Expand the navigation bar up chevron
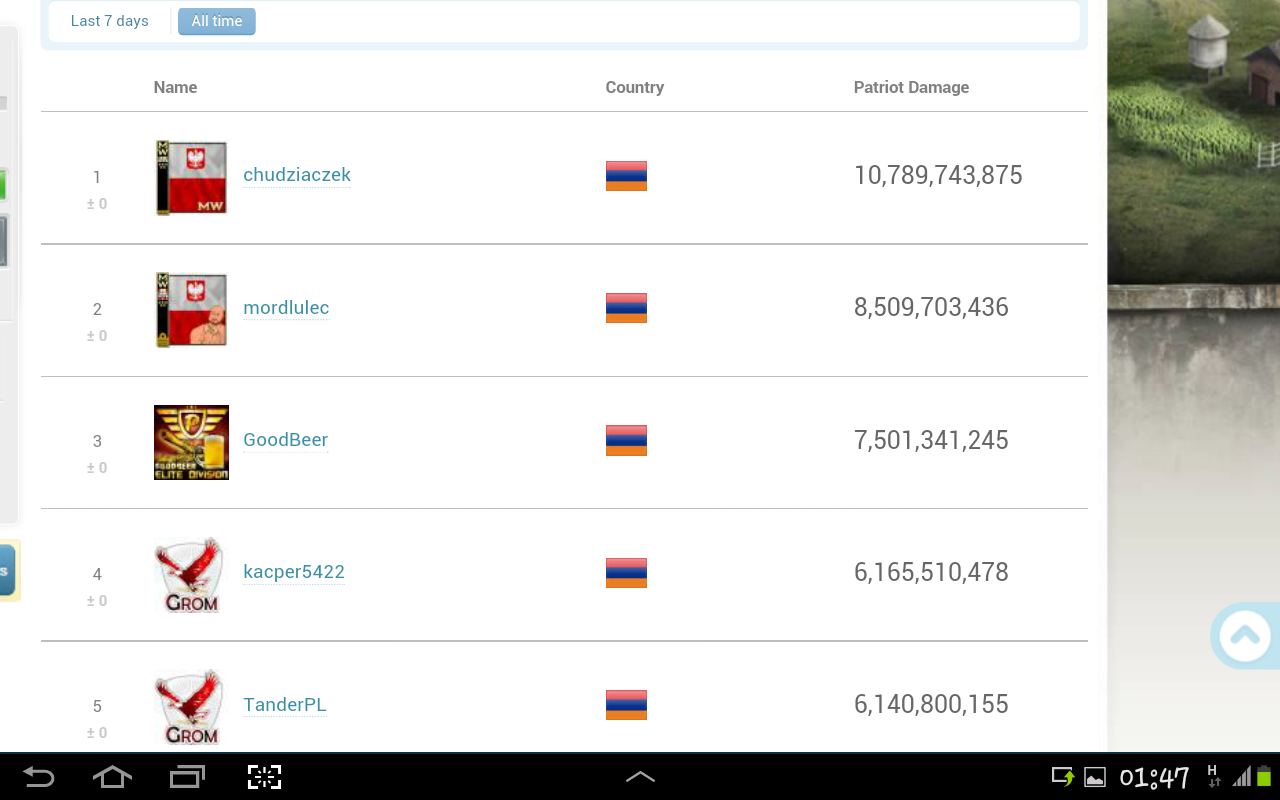The height and width of the screenshot is (800, 1280). tap(640, 777)
